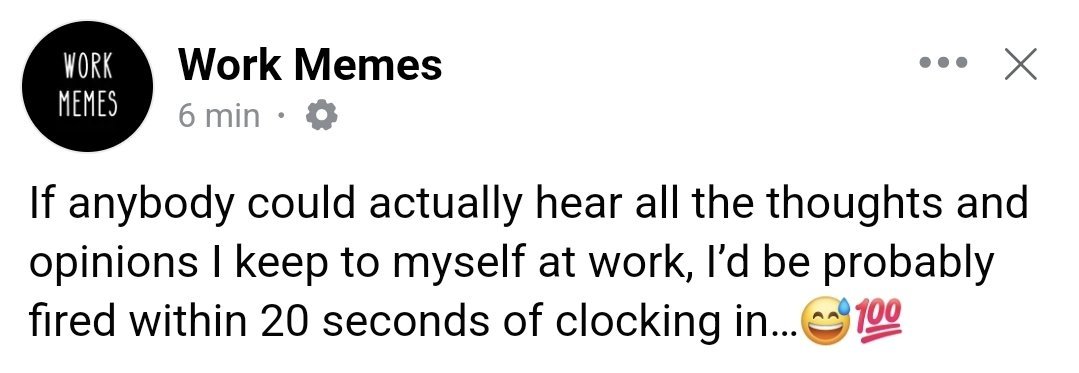1079x373 pixels.
Task: Select the first line starting 'If anybody'
Action: tap(528, 205)
